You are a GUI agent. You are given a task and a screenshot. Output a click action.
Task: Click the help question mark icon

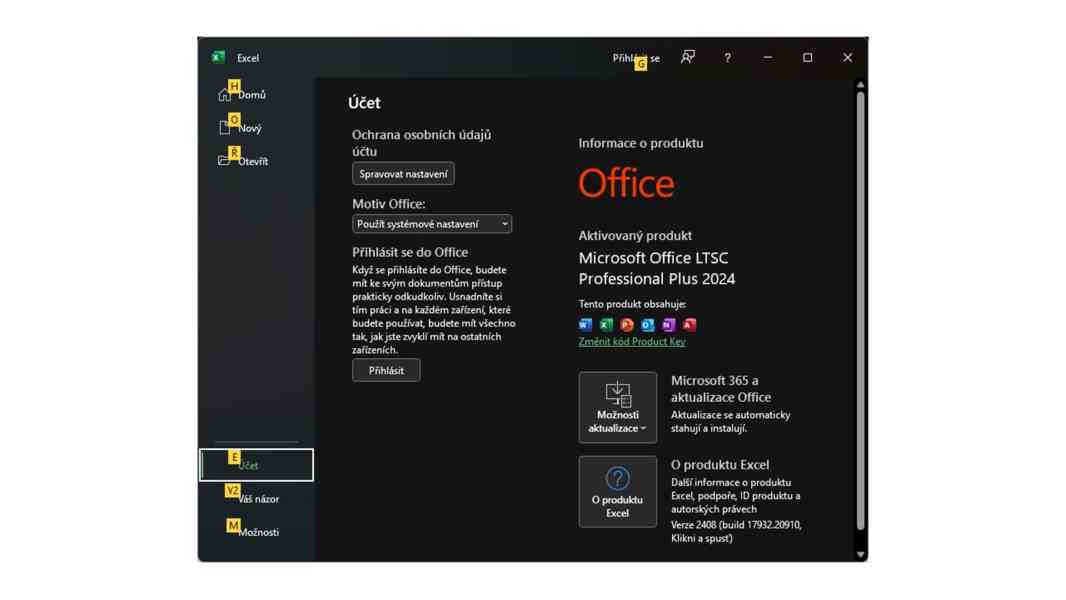(727, 58)
